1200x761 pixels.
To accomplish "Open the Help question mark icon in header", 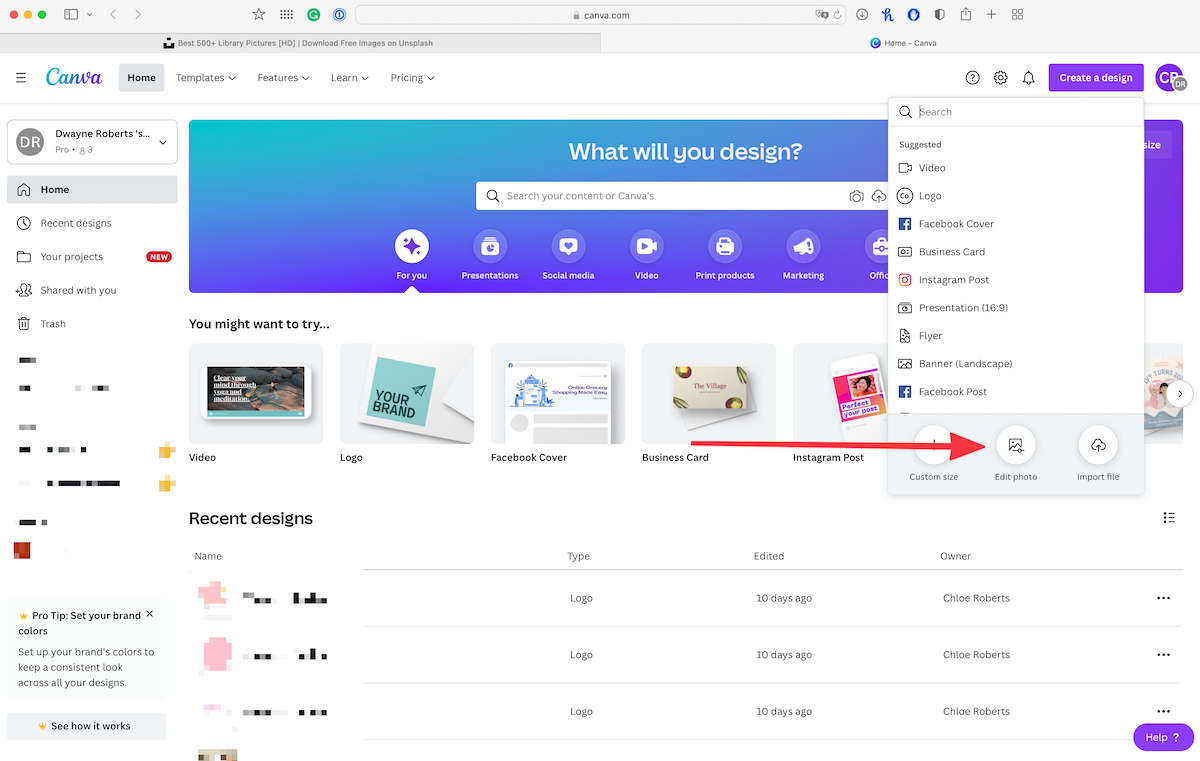I will (972, 78).
